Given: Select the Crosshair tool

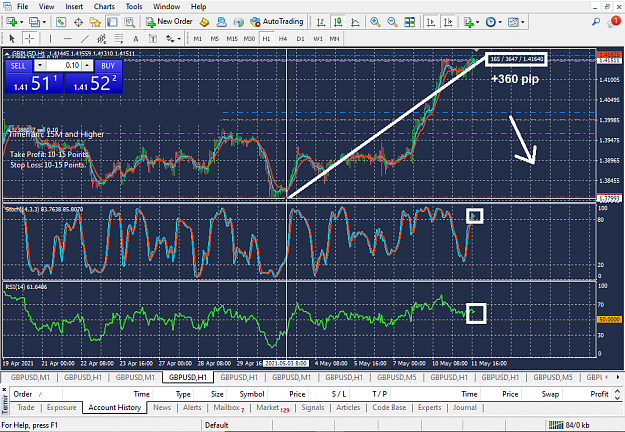Looking at the screenshot, I should coord(29,39).
